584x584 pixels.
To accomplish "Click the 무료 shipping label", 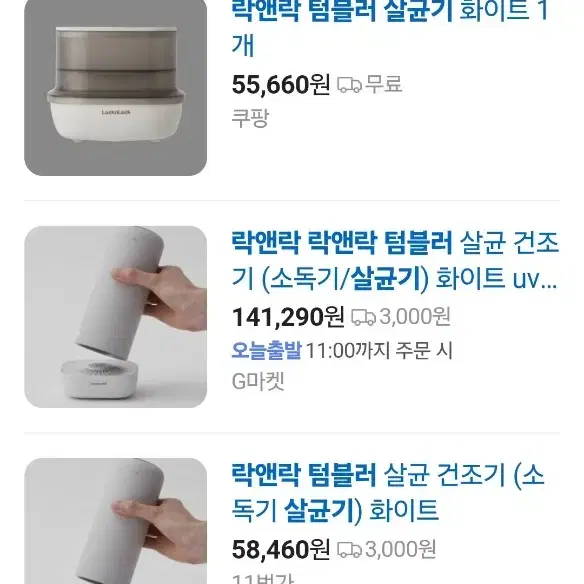I will click(x=384, y=84).
